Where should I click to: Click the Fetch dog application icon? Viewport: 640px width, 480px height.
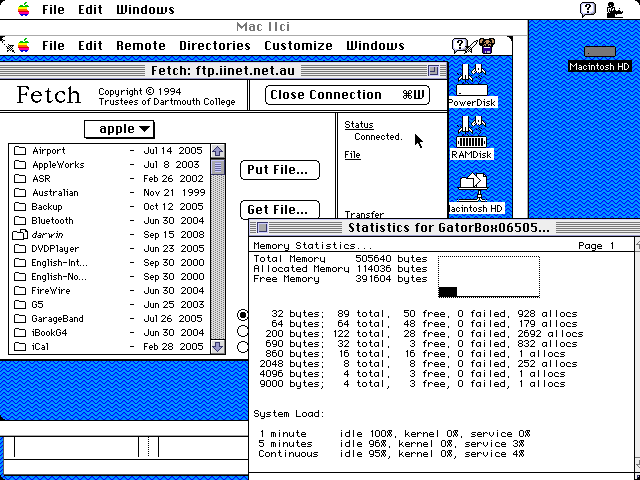(x=487, y=45)
